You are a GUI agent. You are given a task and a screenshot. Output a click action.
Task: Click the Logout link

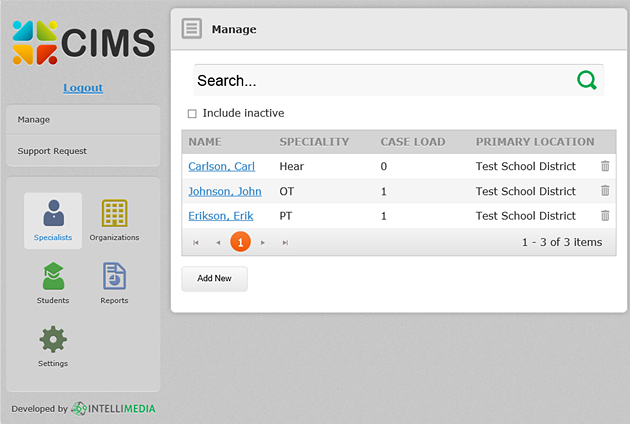[x=83, y=88]
